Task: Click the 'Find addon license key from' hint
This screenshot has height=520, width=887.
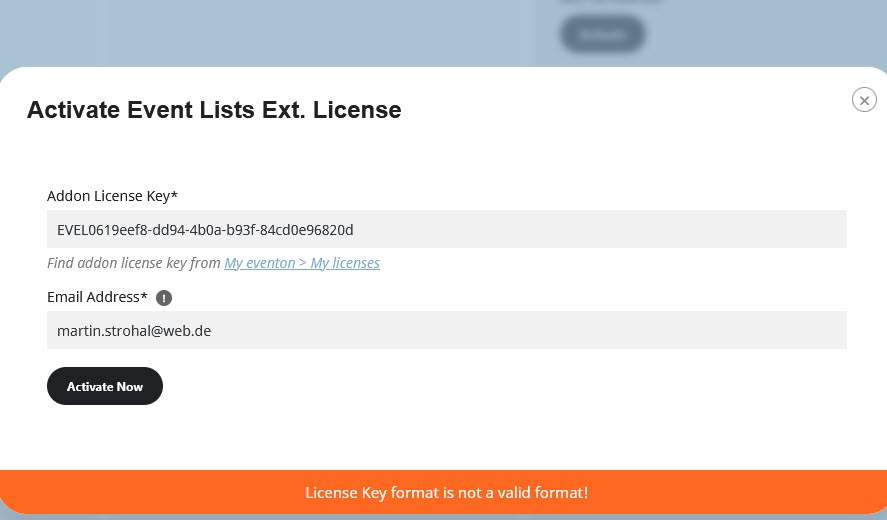Action: (134, 263)
